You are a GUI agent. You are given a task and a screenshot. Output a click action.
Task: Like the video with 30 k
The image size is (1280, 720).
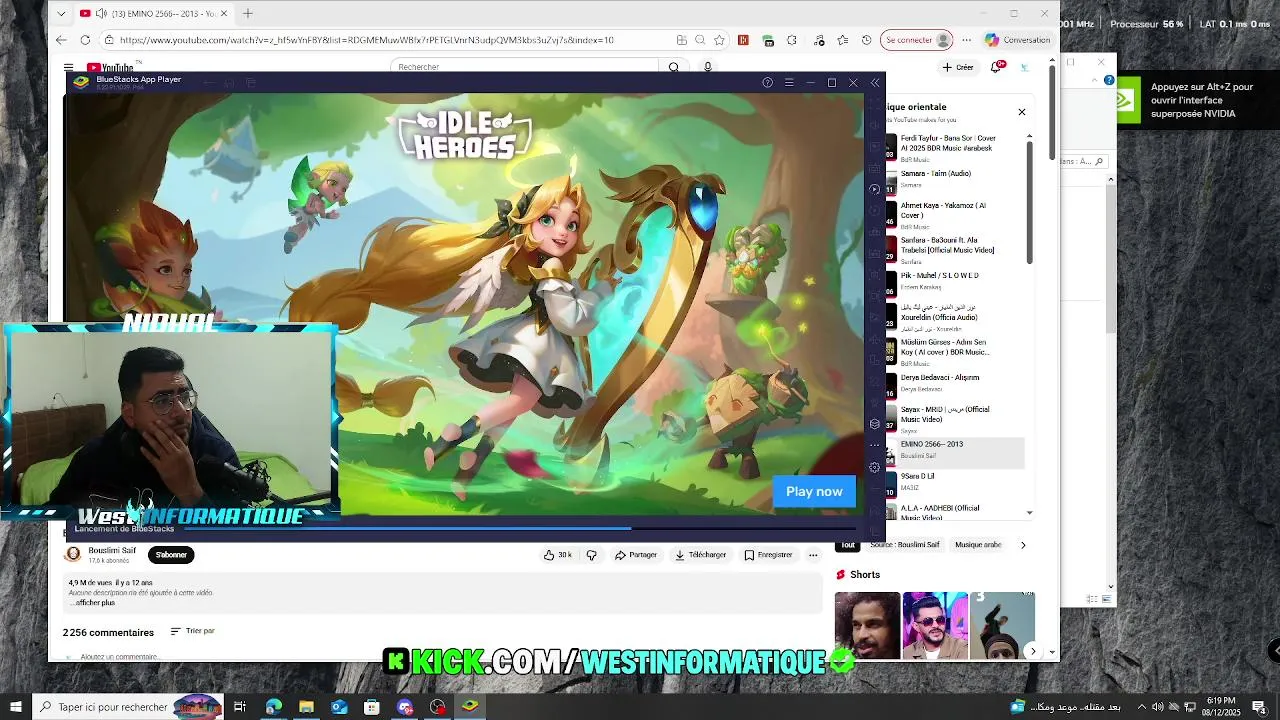[558, 555]
